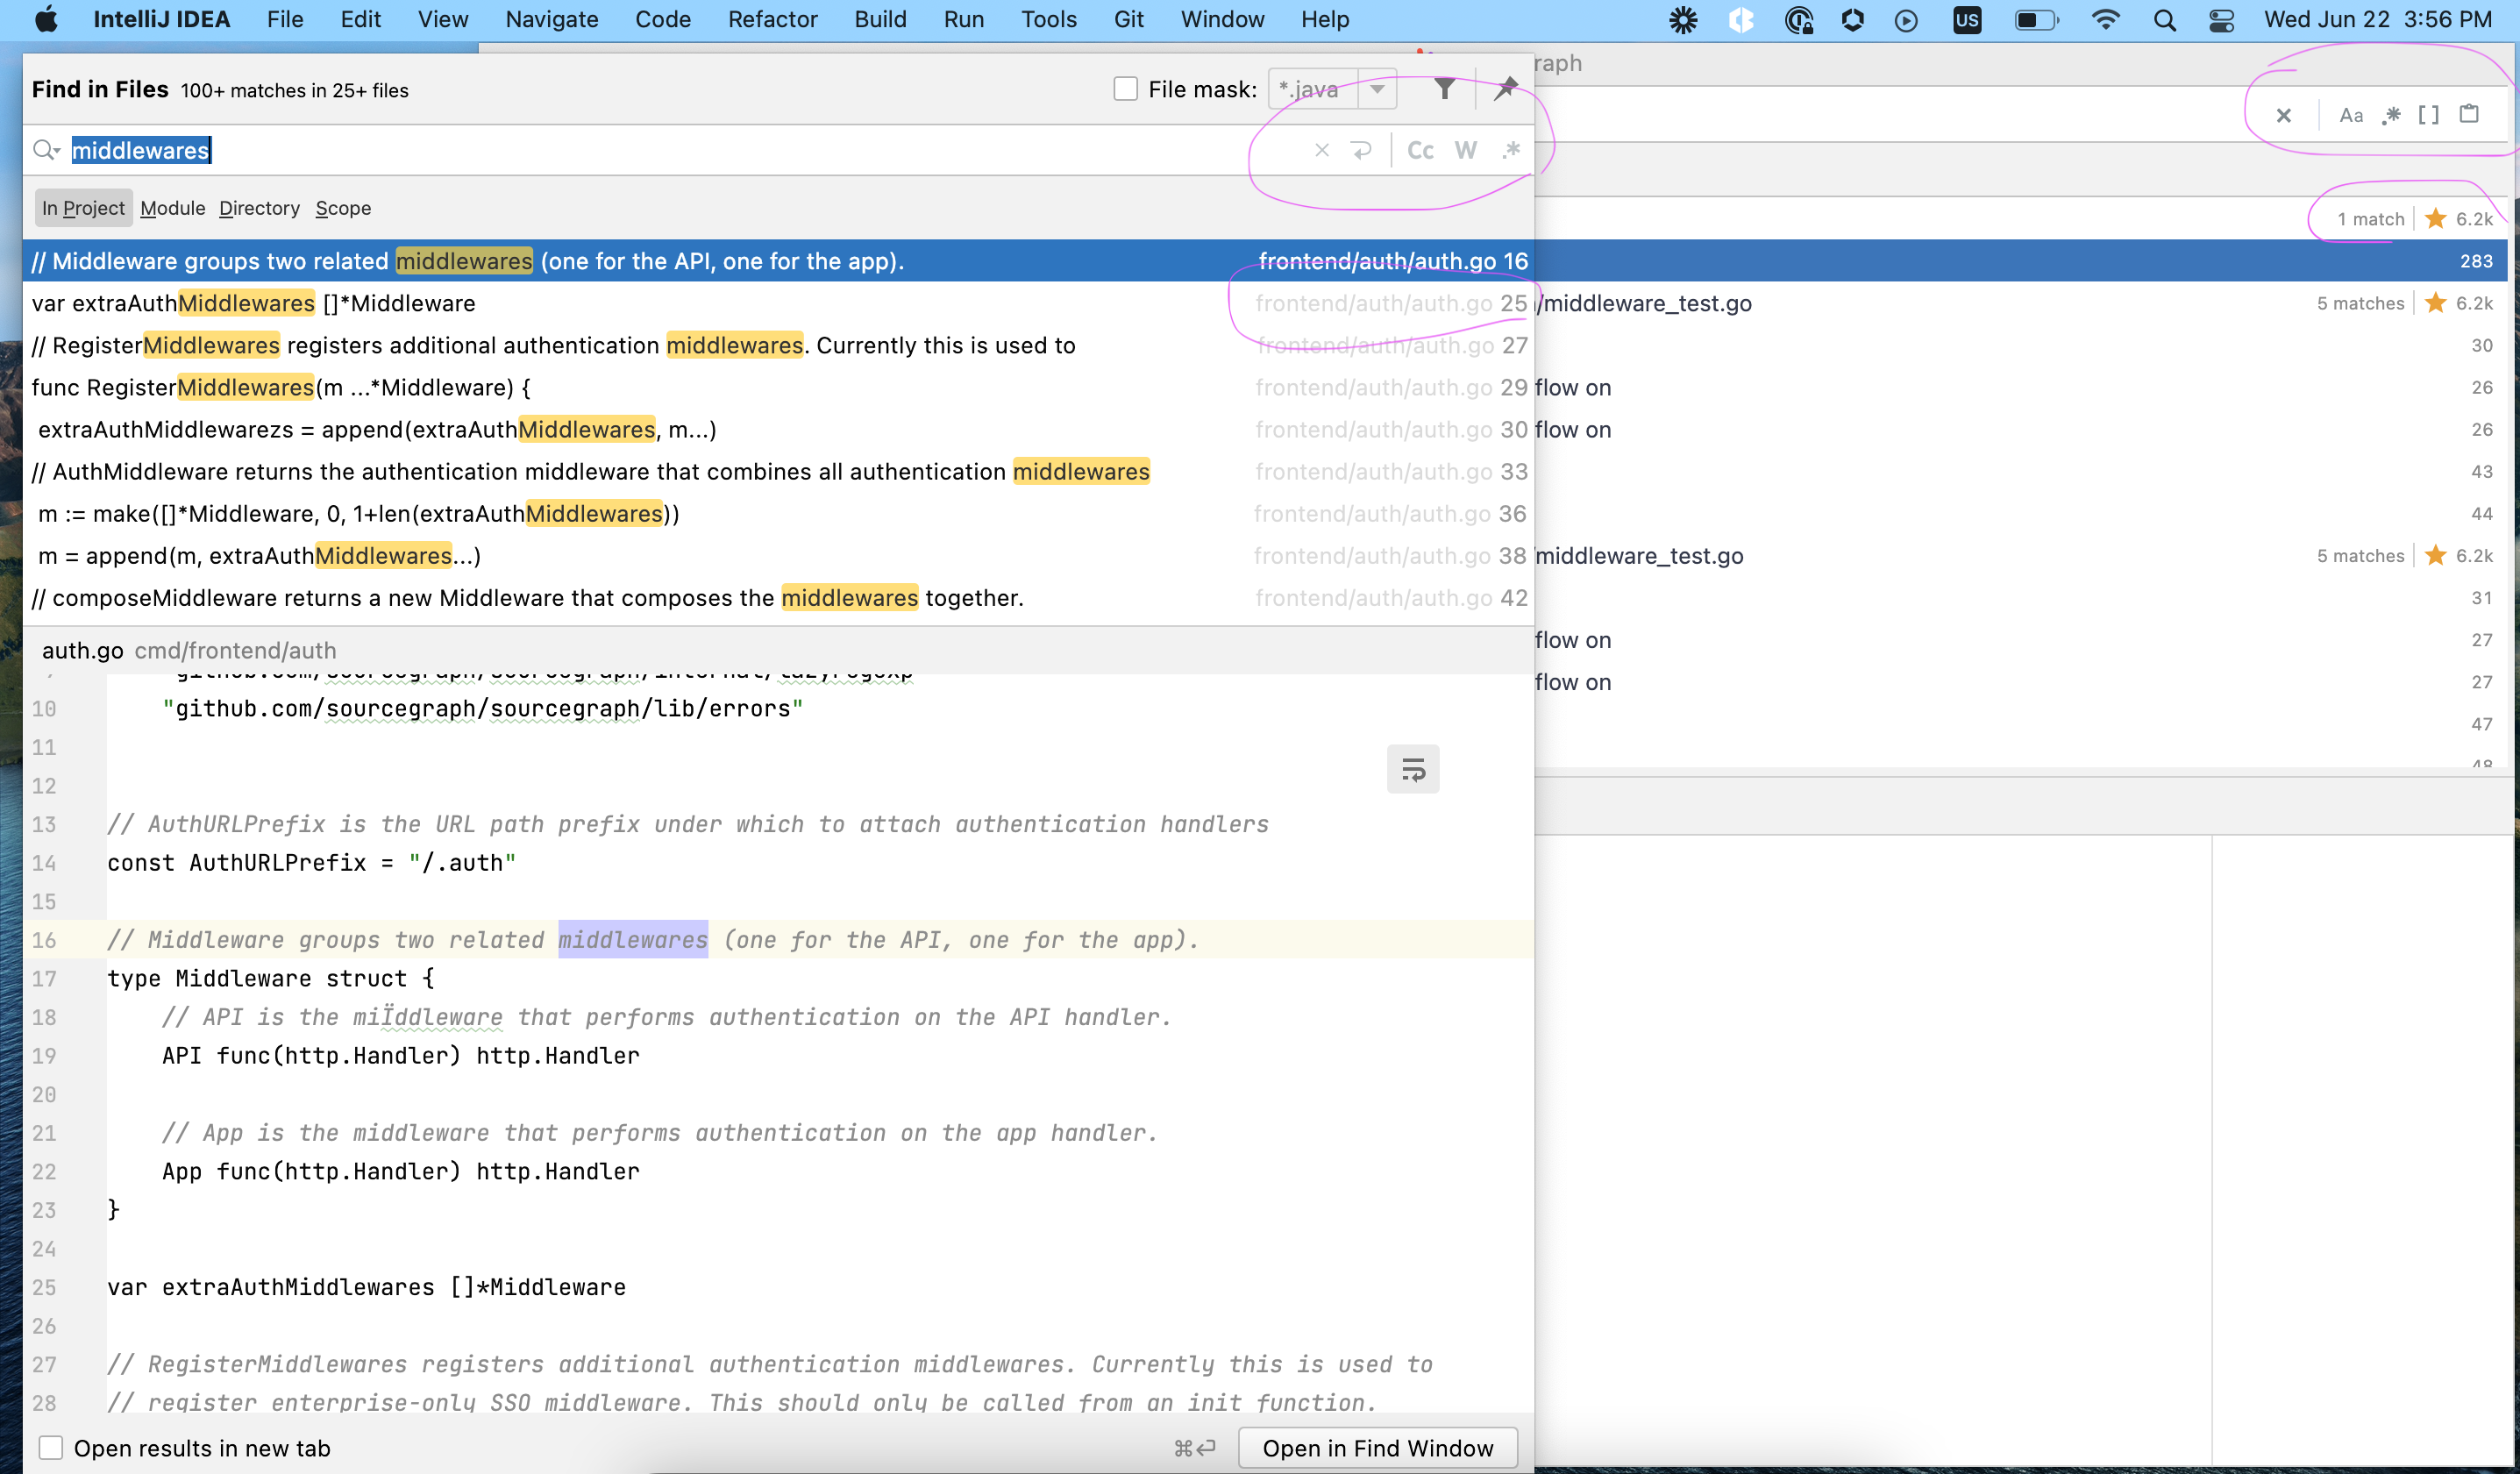Open the Refactor menu
Viewport: 2520px width, 1474px height.
click(x=772, y=20)
